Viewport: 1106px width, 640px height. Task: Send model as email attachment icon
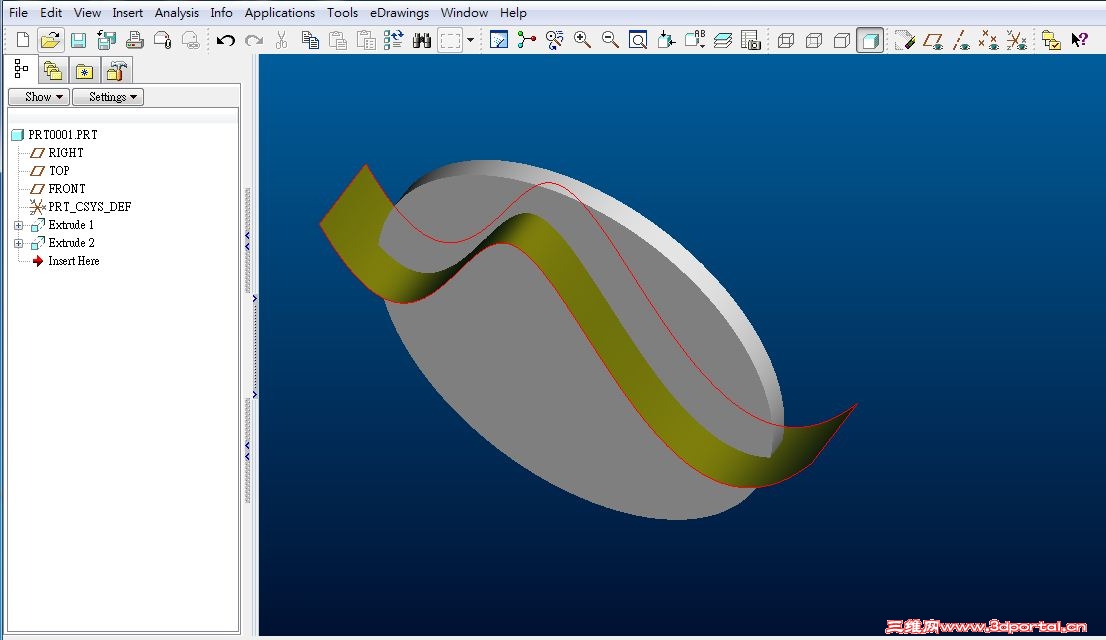pos(163,40)
